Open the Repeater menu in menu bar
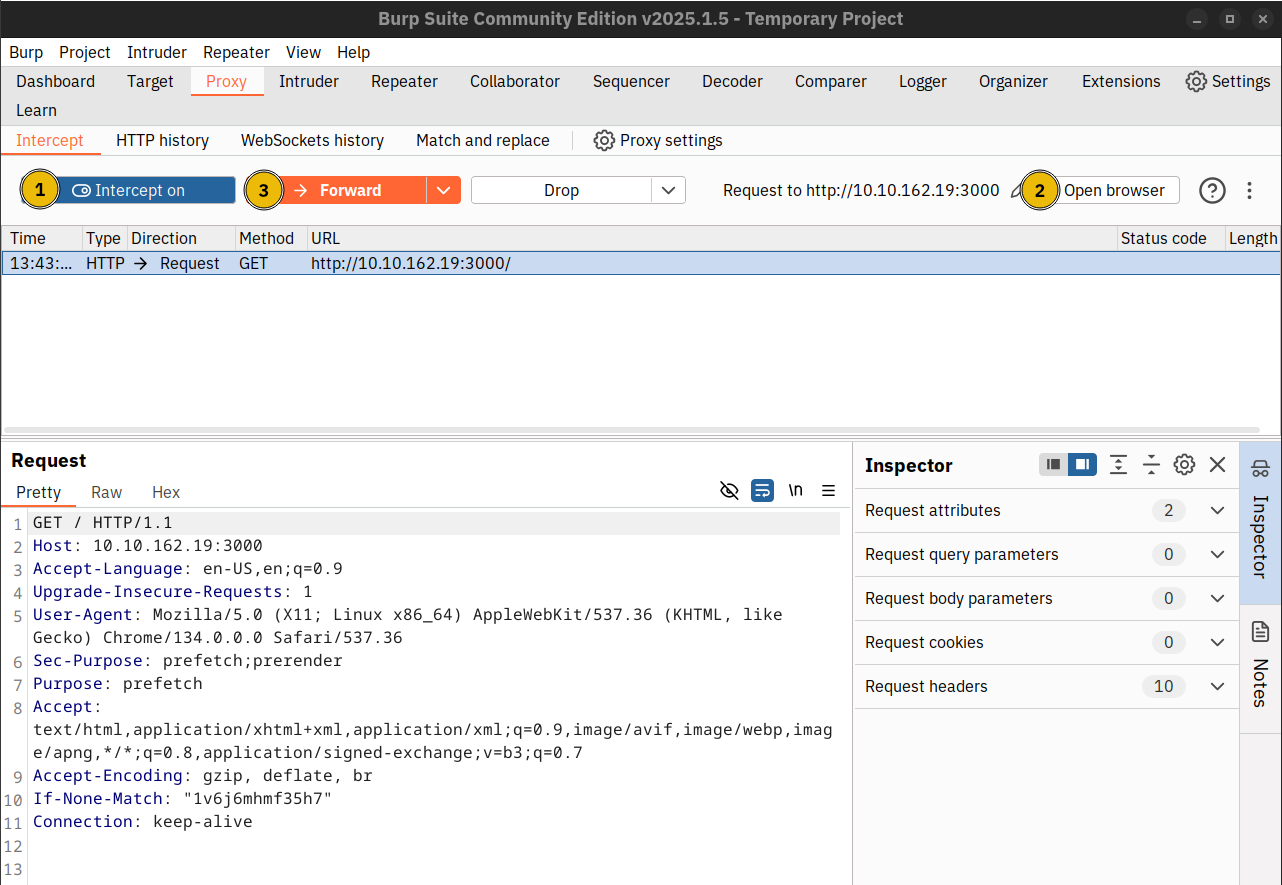The width and height of the screenshot is (1282, 885). [236, 52]
